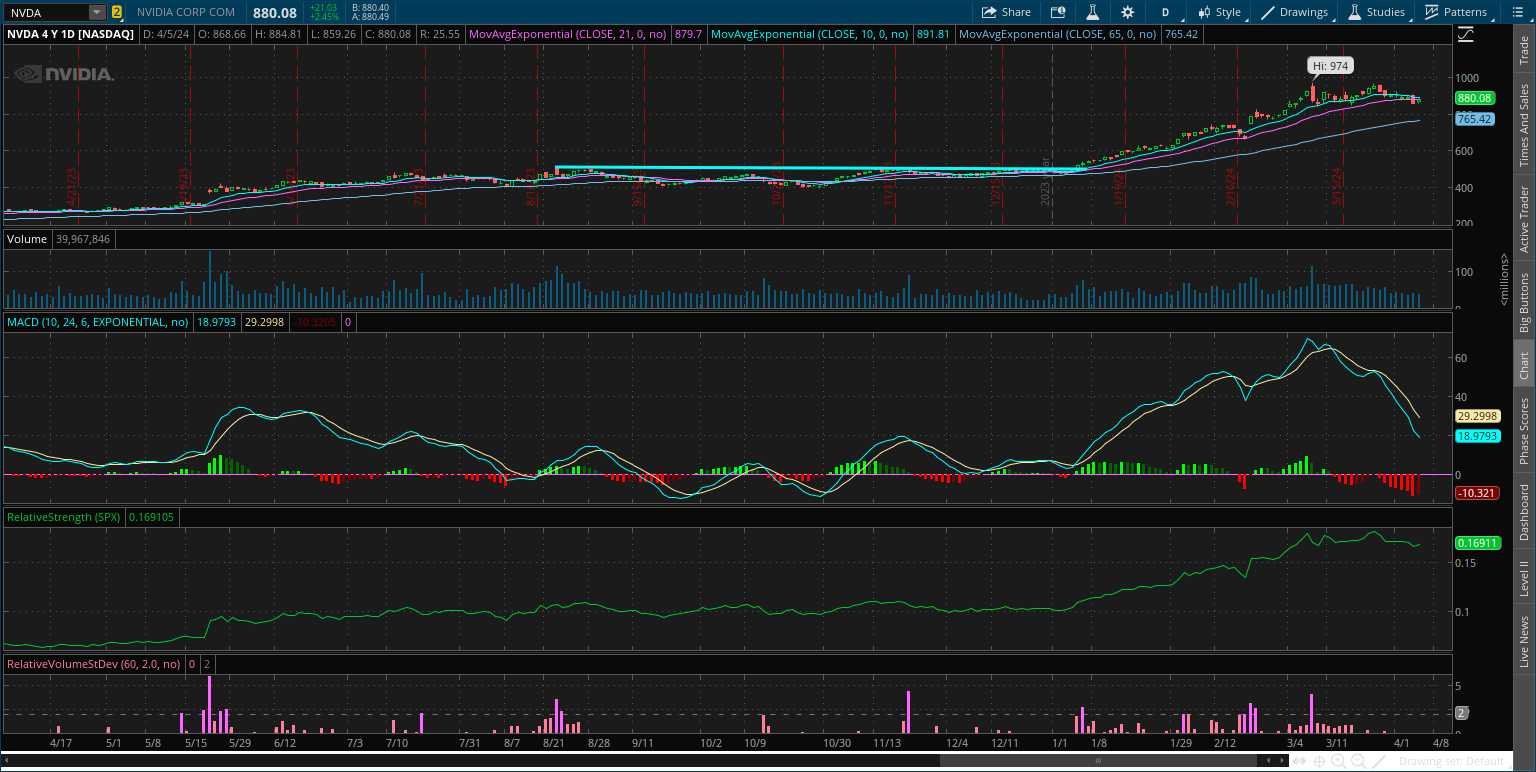Click scroll left arrow on time axis scrollbar
Image resolution: width=1536 pixels, height=772 pixels.
click(x=1270, y=761)
